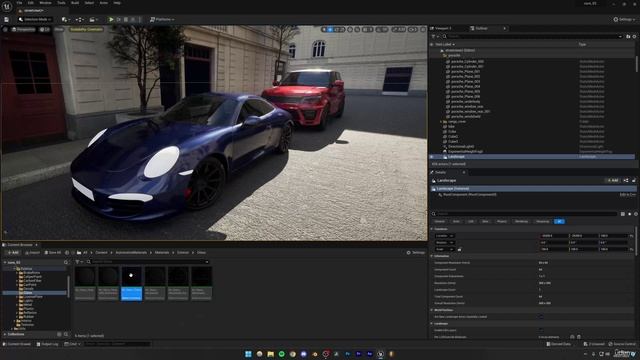Open the Outliner filter icon
Image resolution: width=640 pixels, height=360 pixels.
(434, 36)
